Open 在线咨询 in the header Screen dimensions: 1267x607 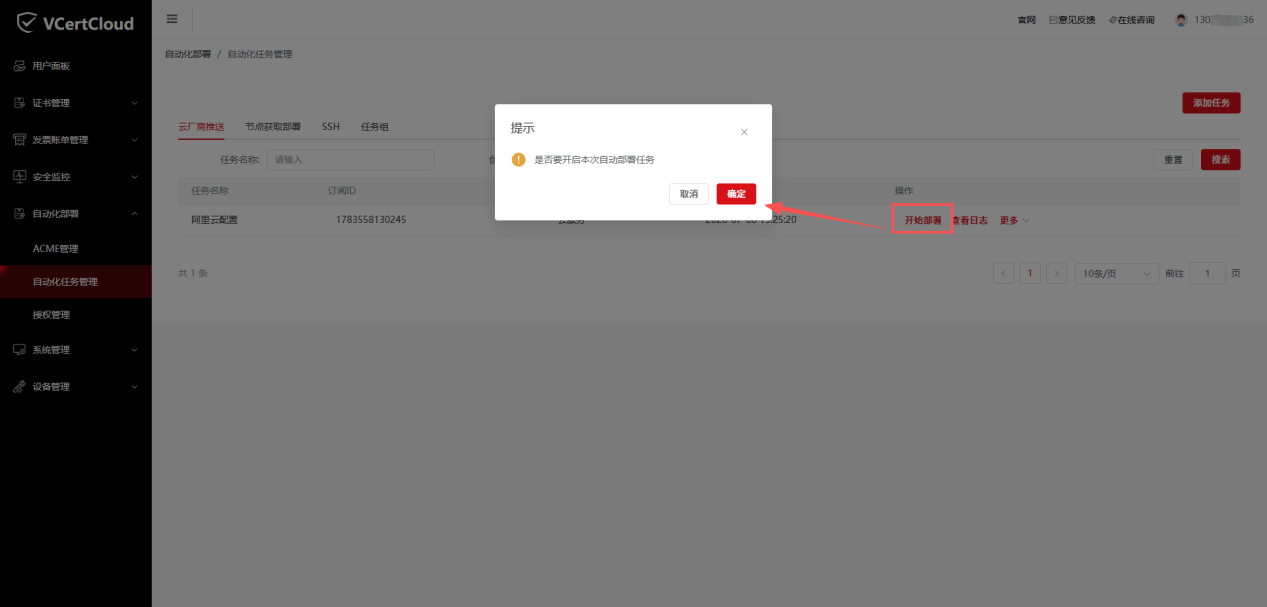tap(1132, 20)
